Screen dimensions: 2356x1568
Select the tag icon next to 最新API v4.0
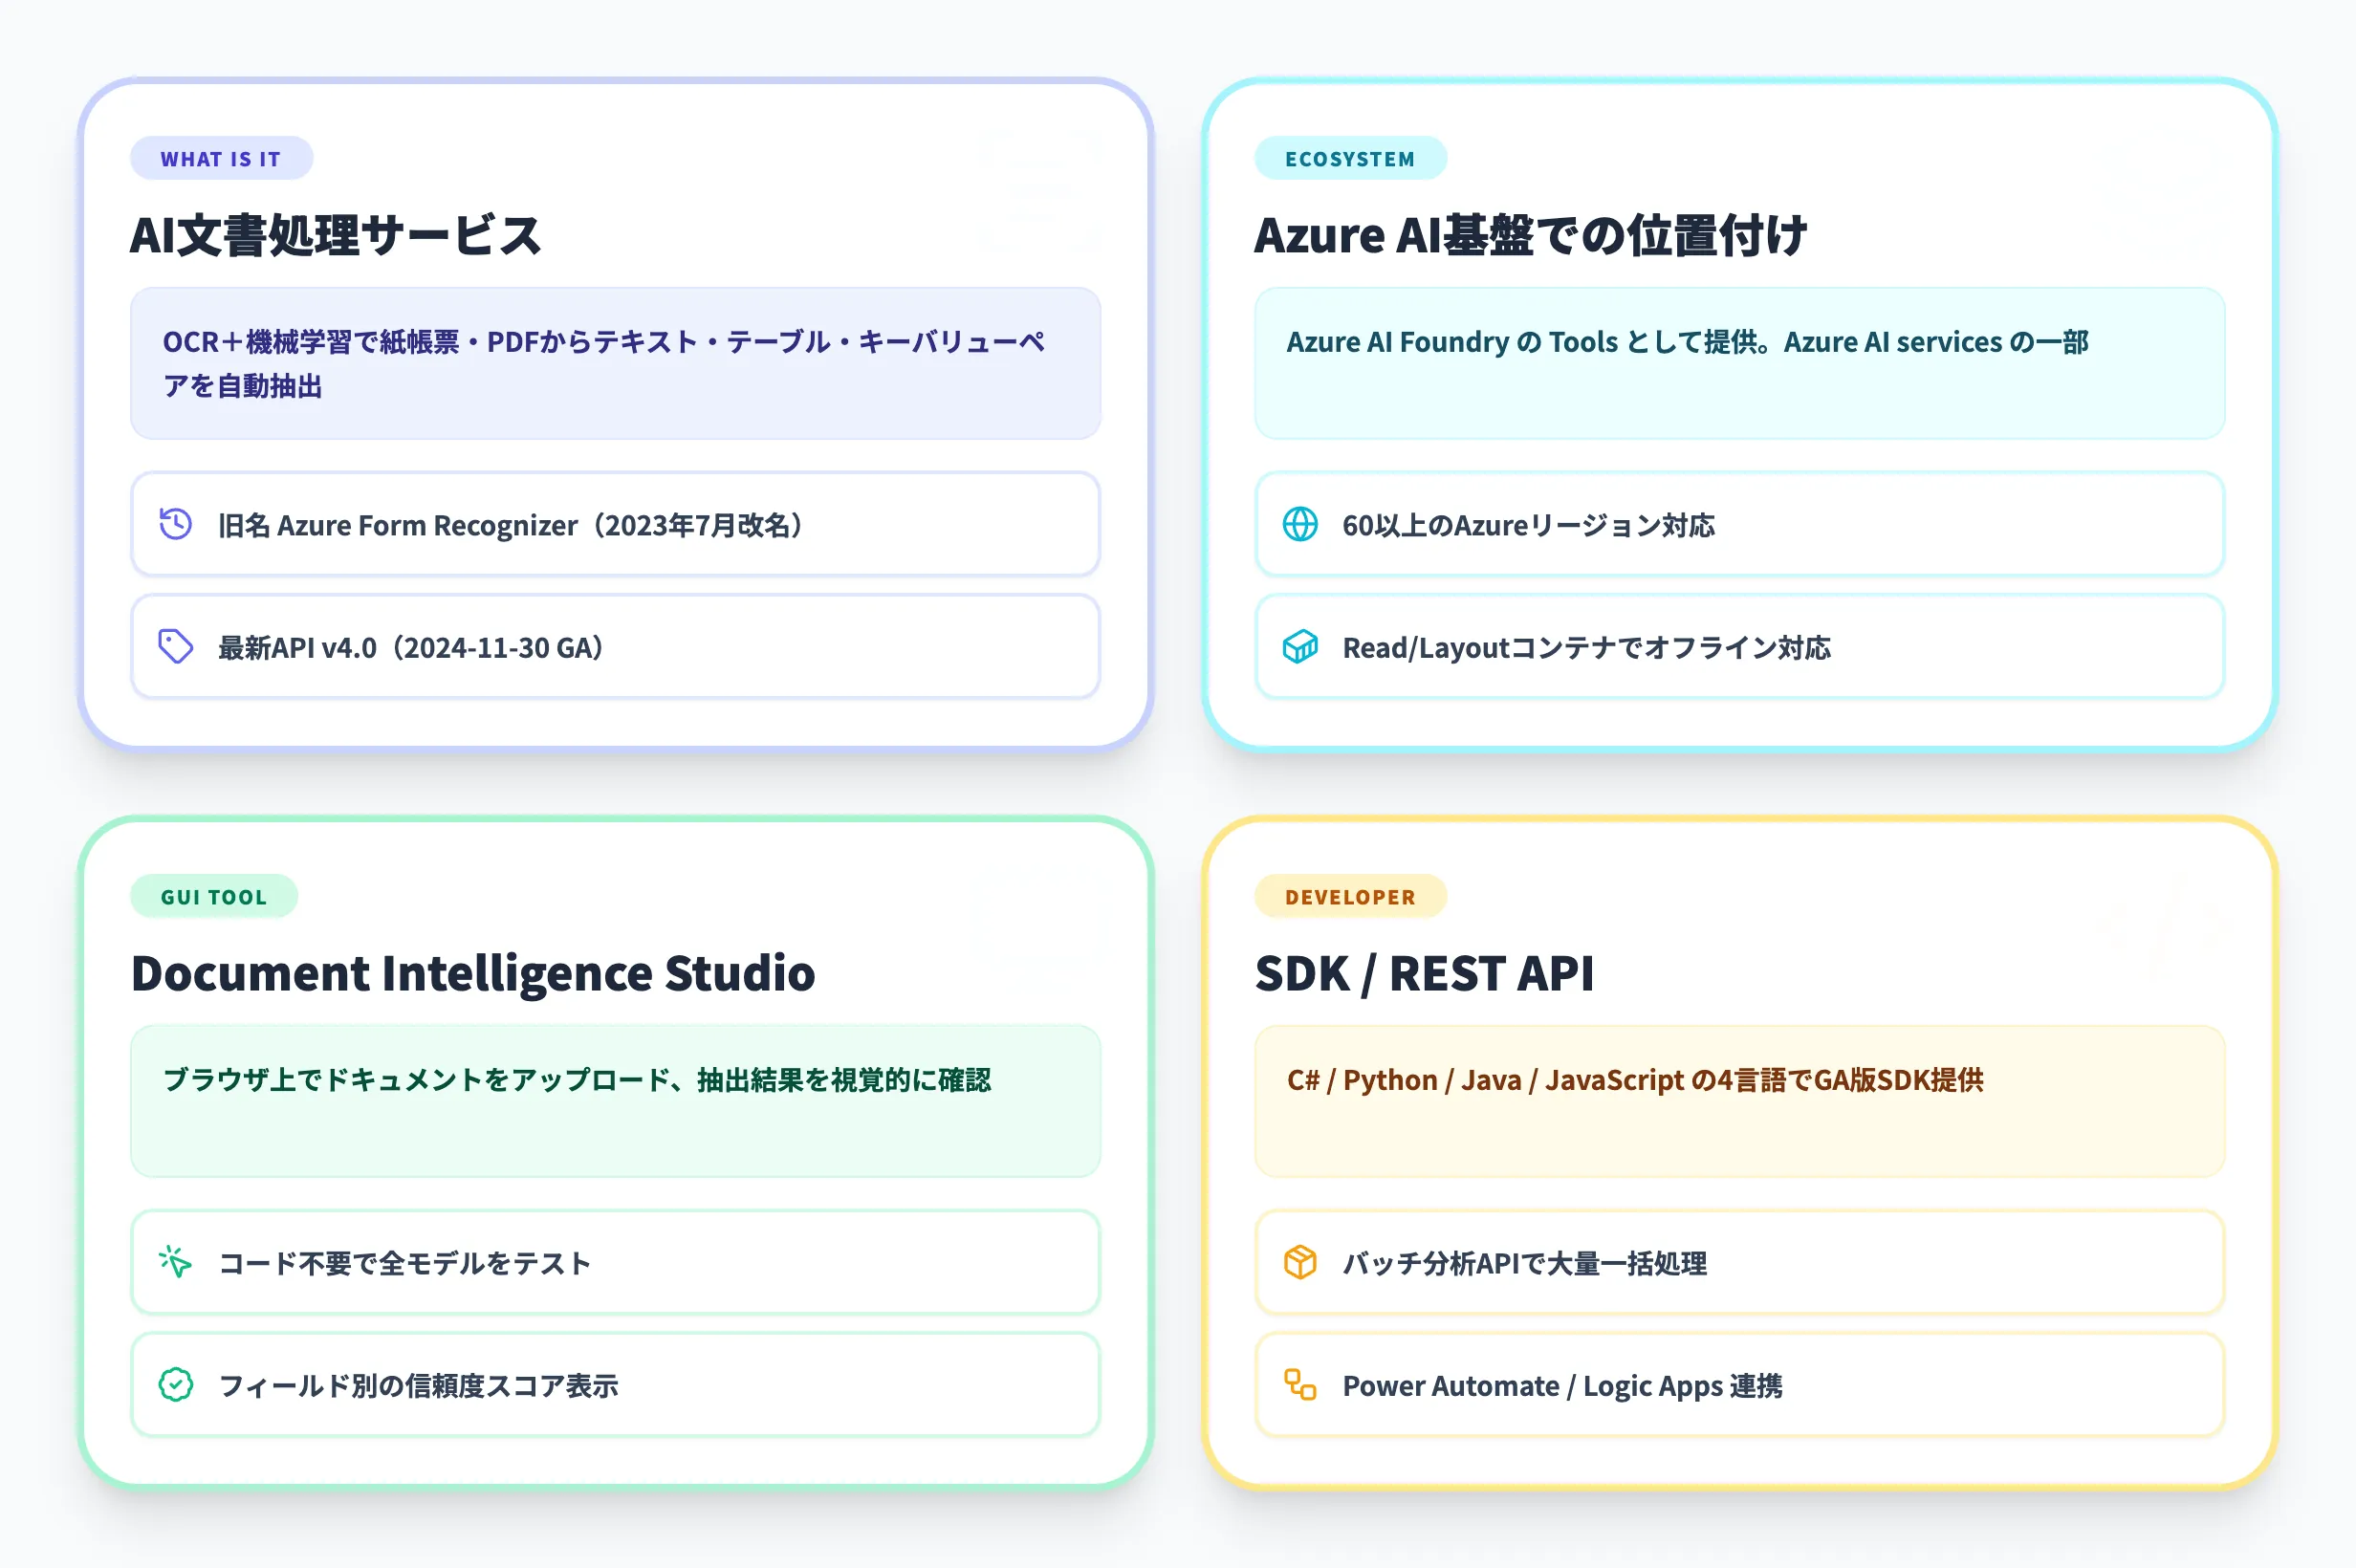point(175,647)
